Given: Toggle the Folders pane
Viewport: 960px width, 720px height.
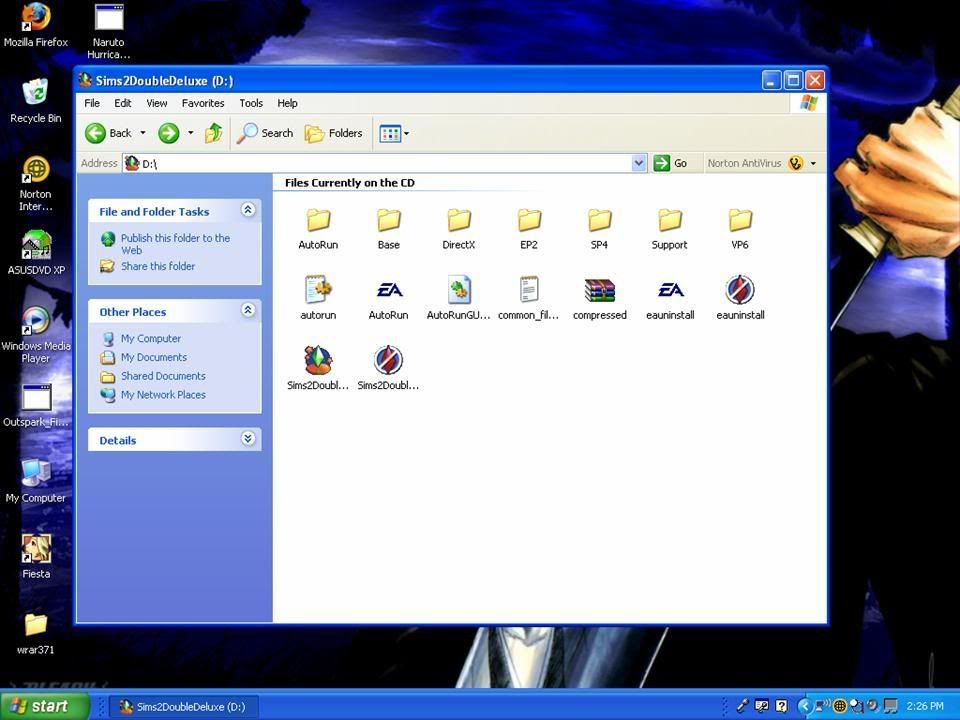Looking at the screenshot, I should click(334, 133).
